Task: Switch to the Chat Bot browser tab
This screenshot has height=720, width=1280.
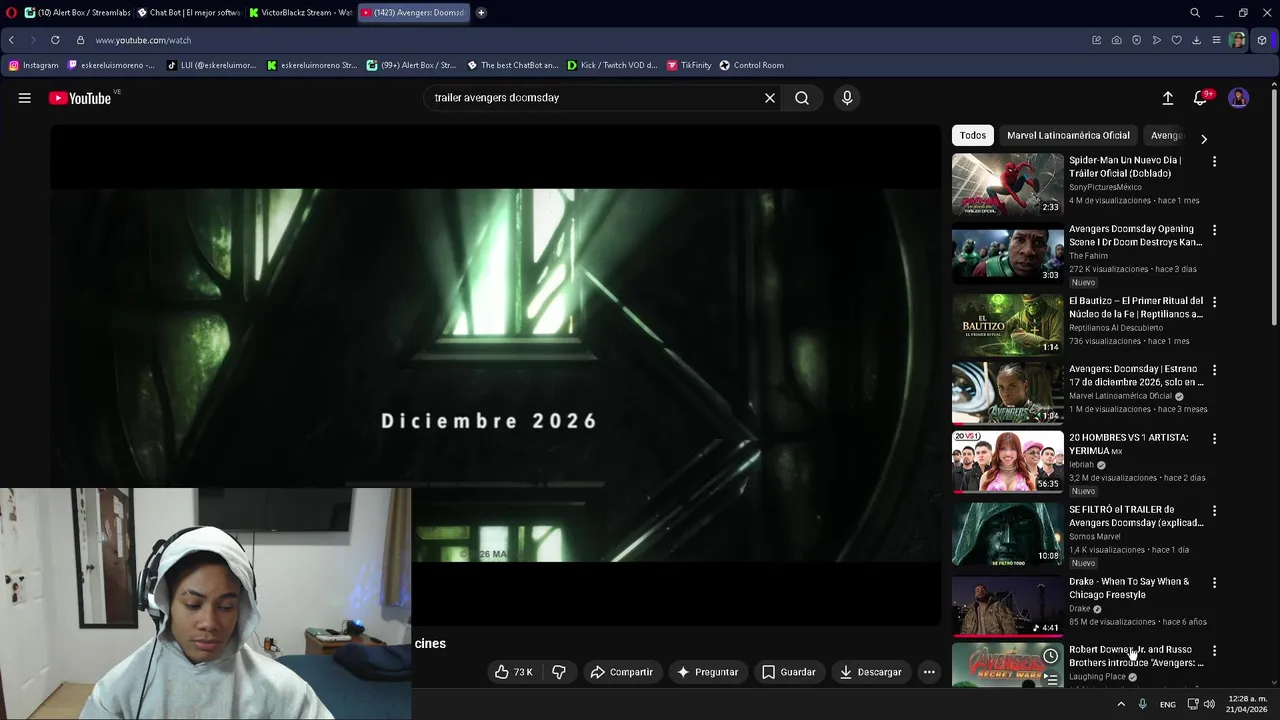Action: click(188, 13)
